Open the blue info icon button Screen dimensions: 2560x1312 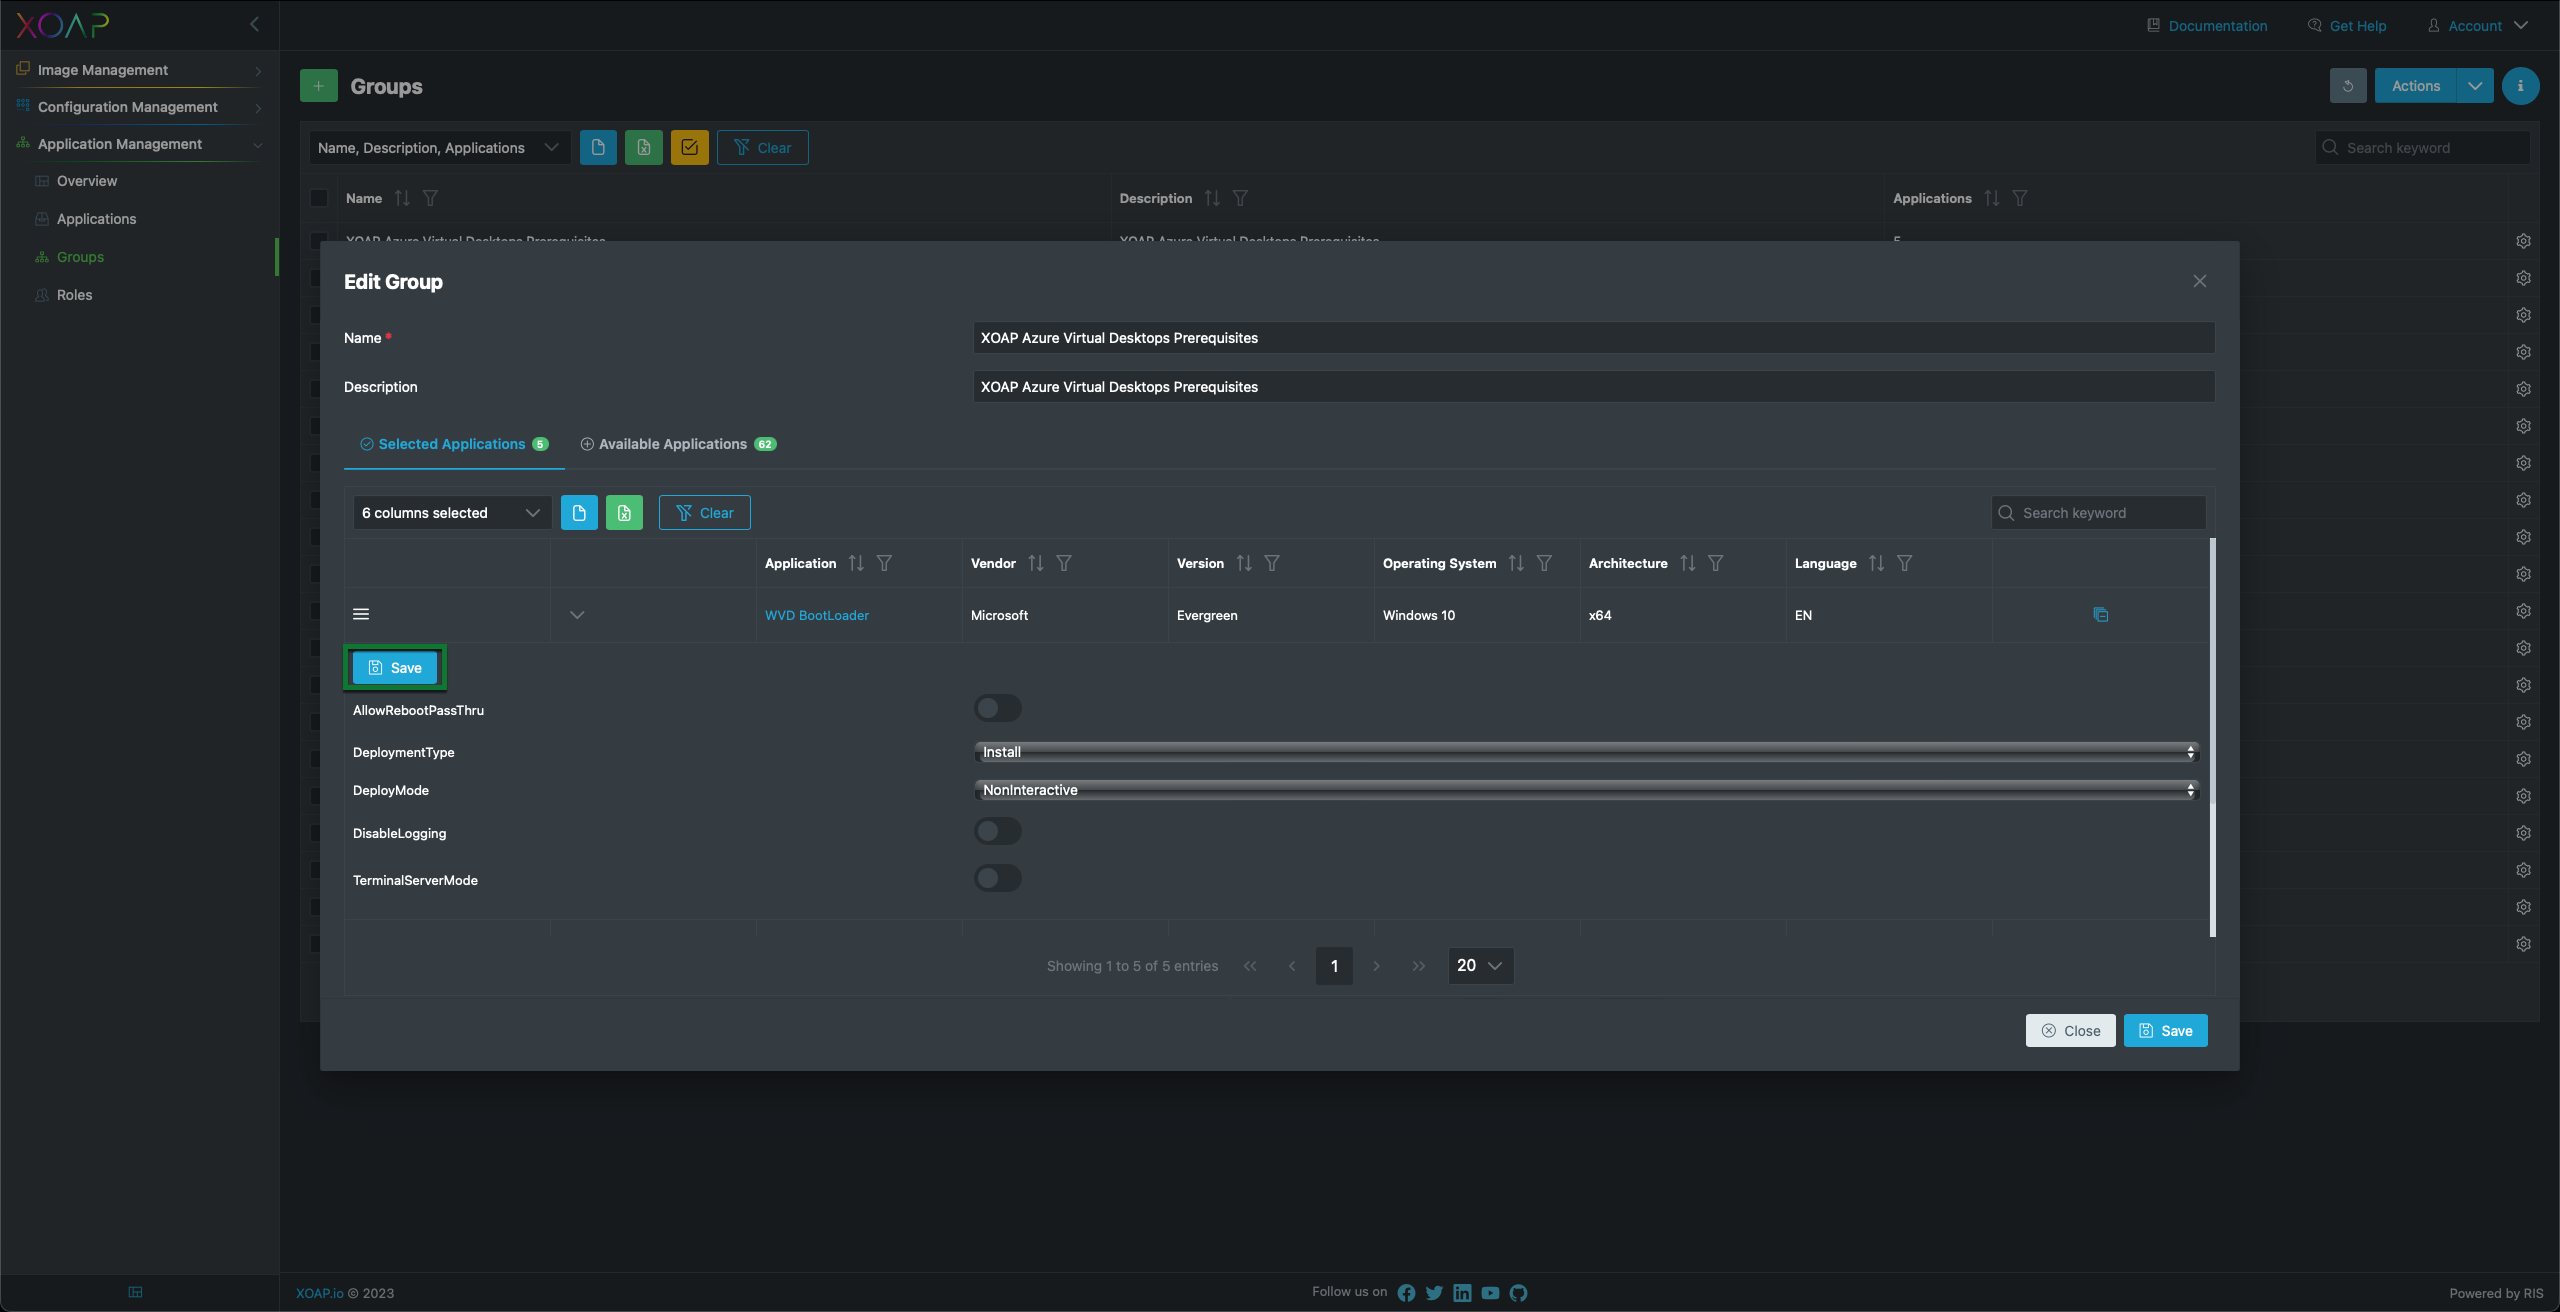[x=2520, y=86]
